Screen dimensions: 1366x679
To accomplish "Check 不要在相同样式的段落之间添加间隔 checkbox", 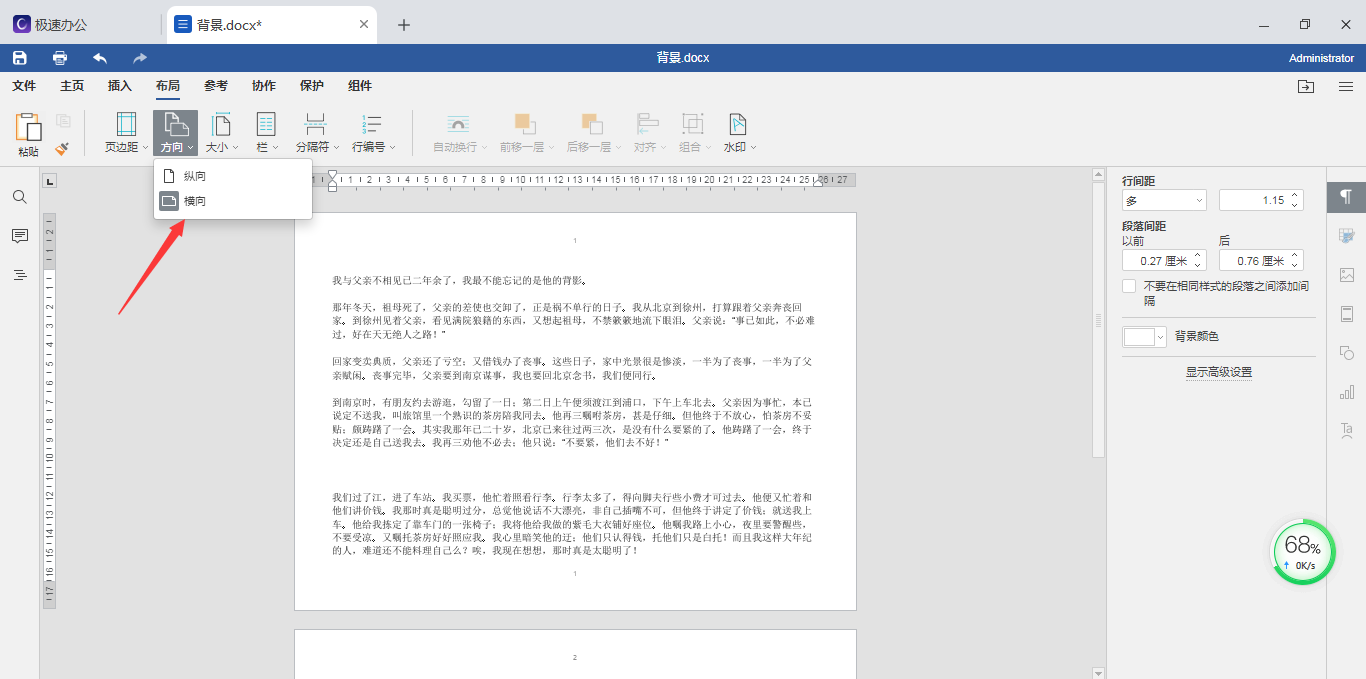I will pos(1129,286).
